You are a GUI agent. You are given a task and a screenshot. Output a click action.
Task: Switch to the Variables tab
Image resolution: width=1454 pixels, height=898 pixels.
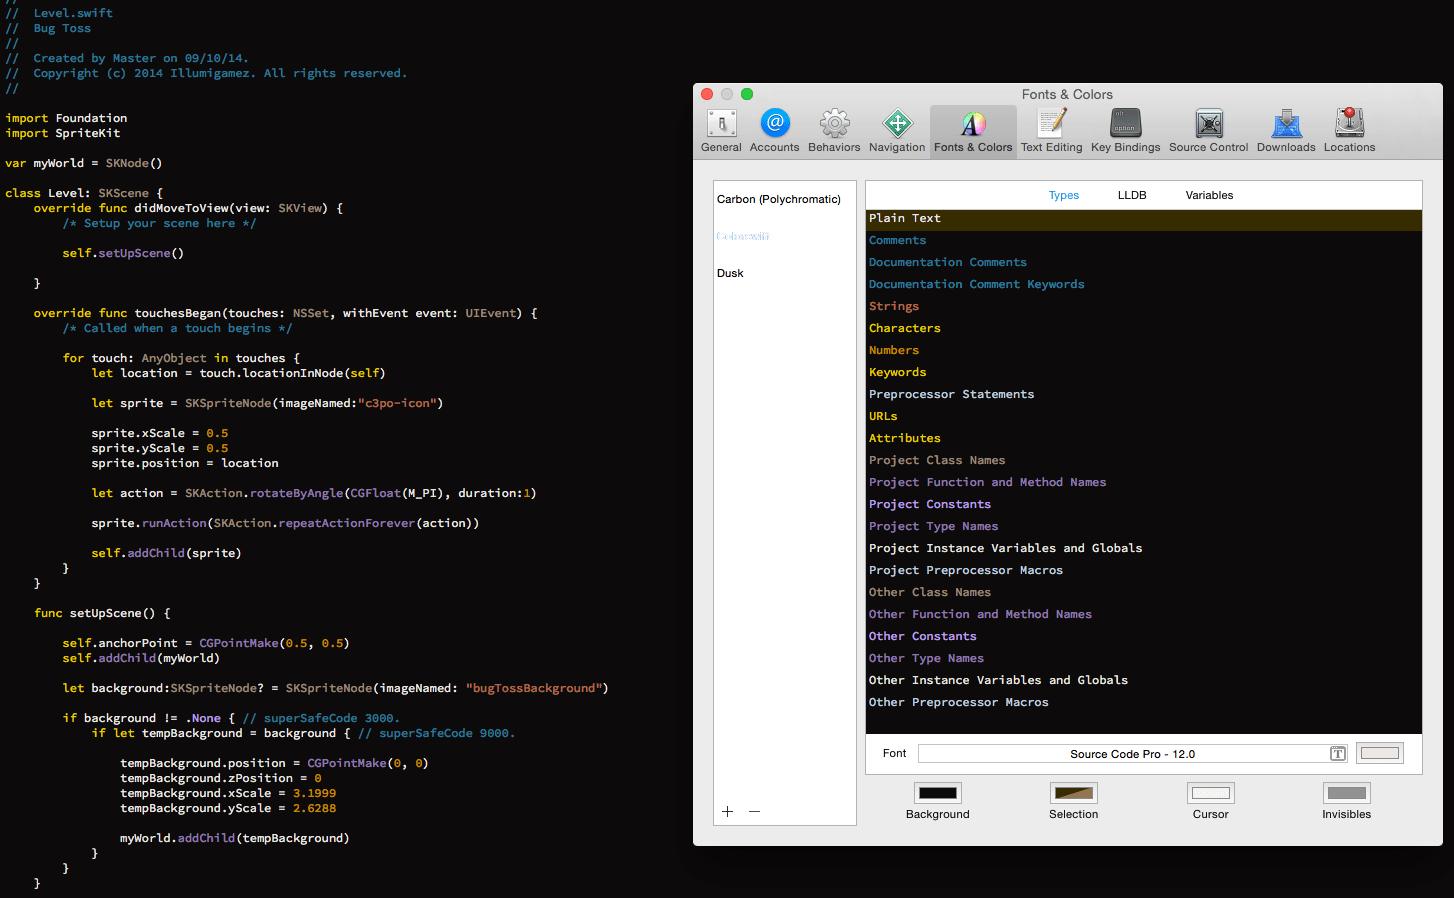click(1209, 195)
